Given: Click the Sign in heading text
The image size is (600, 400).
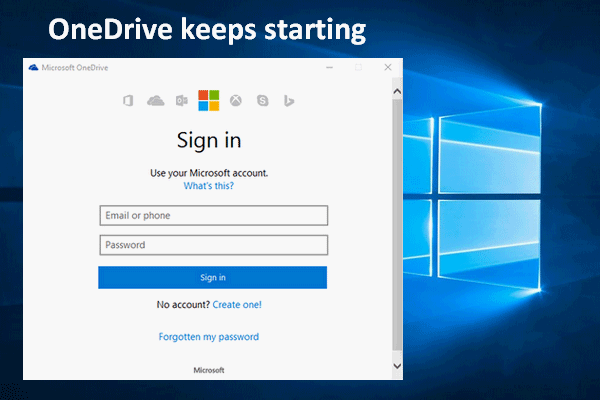Looking at the screenshot, I should [x=209, y=140].
